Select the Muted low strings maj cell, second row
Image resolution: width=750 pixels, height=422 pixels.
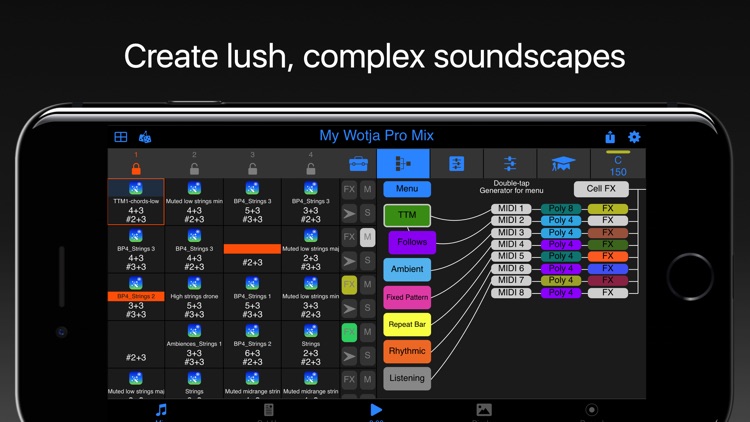[x=311, y=249]
